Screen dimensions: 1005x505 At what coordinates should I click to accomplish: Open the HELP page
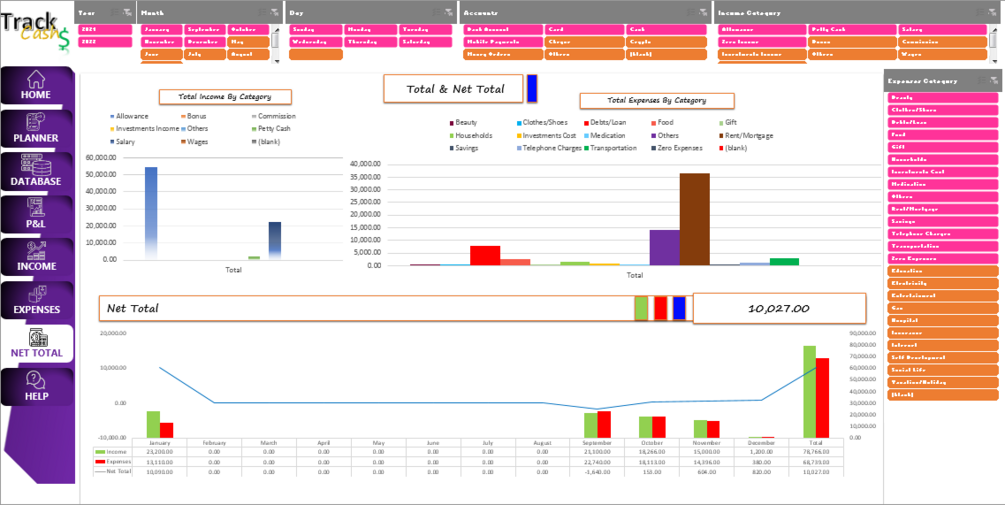coord(37,386)
